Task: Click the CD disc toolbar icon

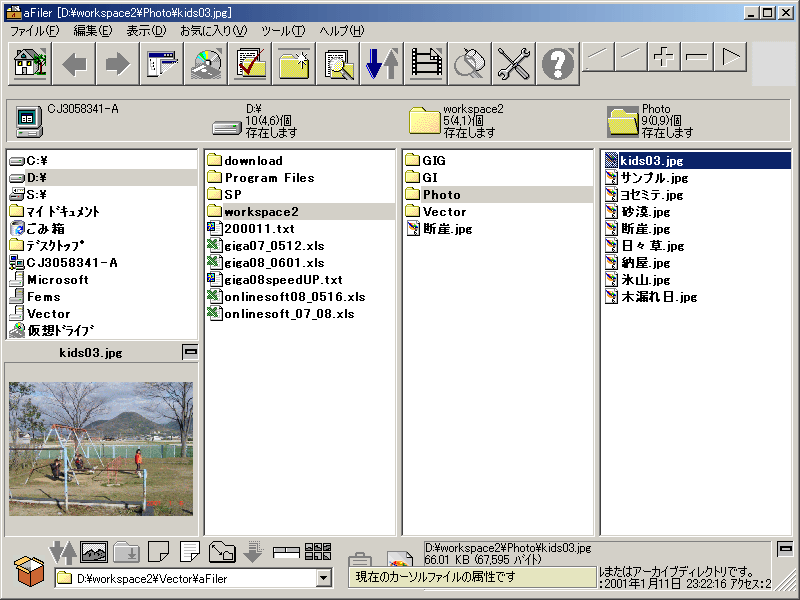Action: pyautogui.click(x=206, y=63)
